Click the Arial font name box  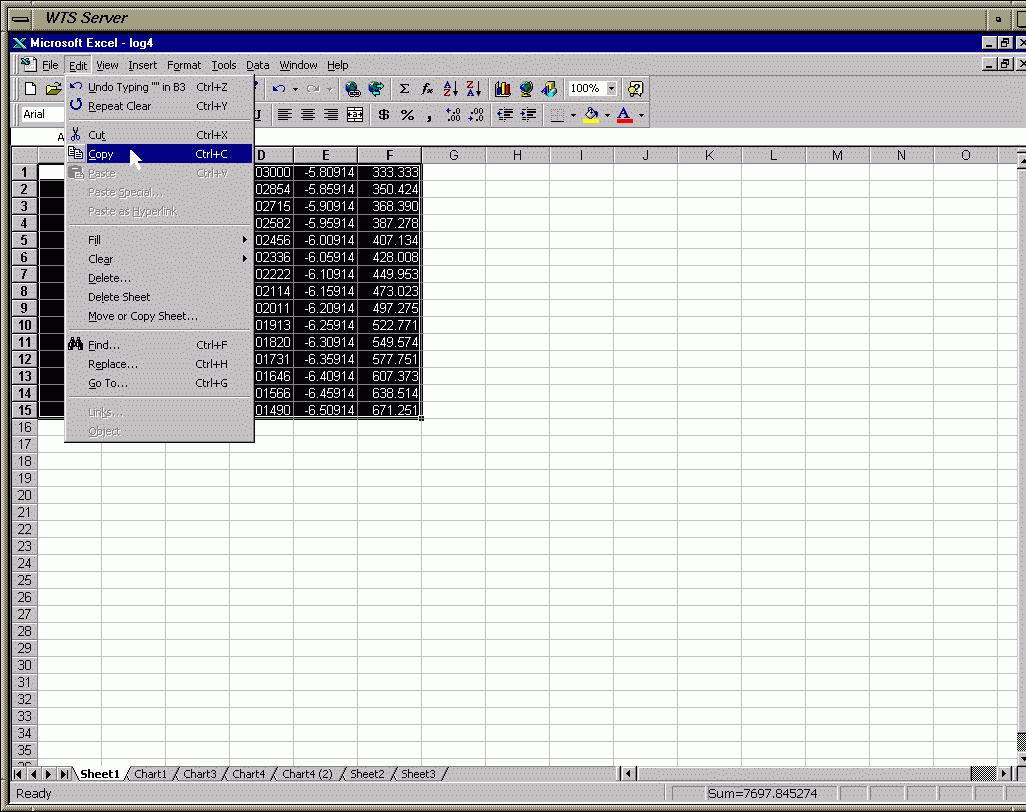40,114
